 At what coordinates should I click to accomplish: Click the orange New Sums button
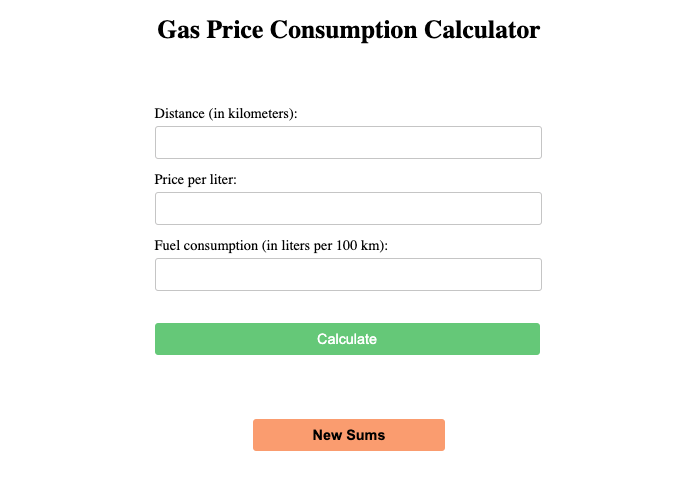coord(348,435)
